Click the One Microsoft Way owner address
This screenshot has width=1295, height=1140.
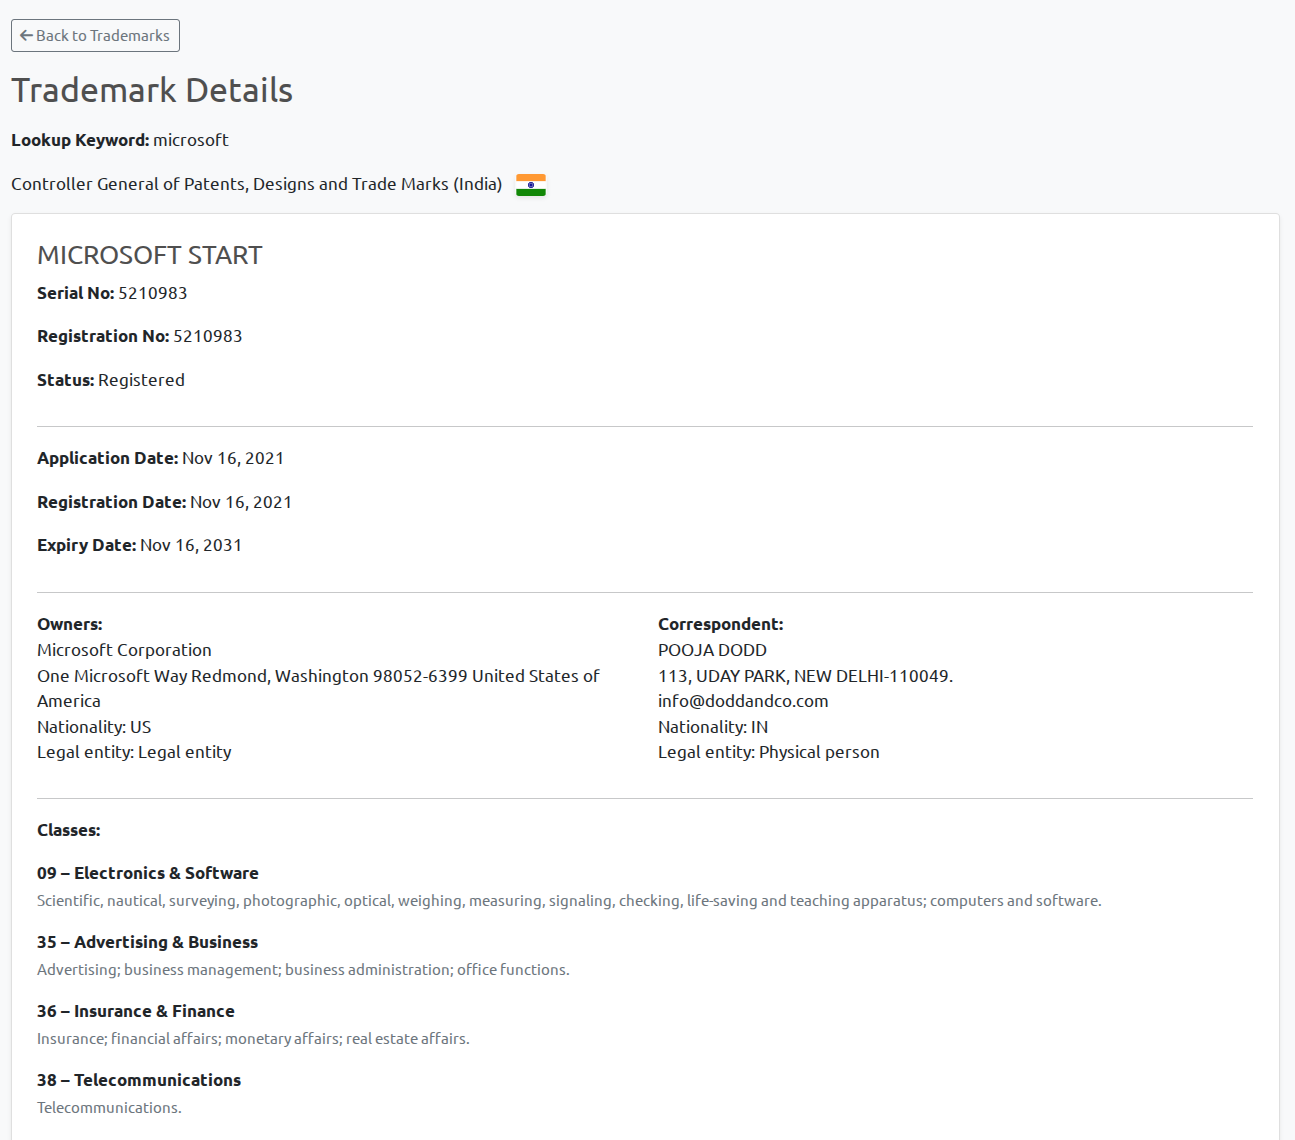point(318,677)
